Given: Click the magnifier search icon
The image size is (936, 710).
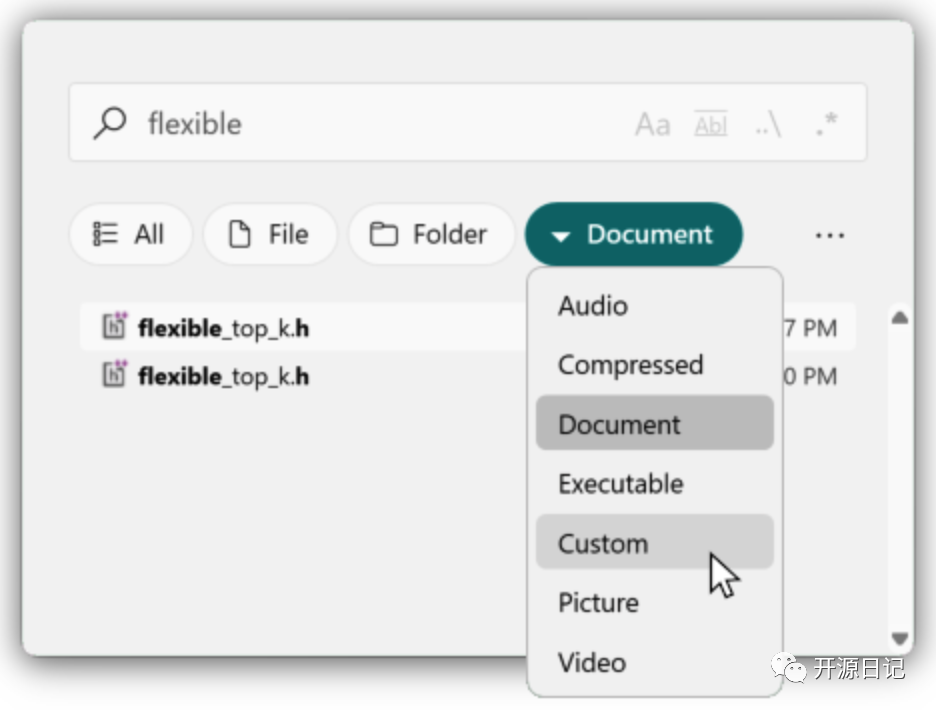Looking at the screenshot, I should pos(110,123).
